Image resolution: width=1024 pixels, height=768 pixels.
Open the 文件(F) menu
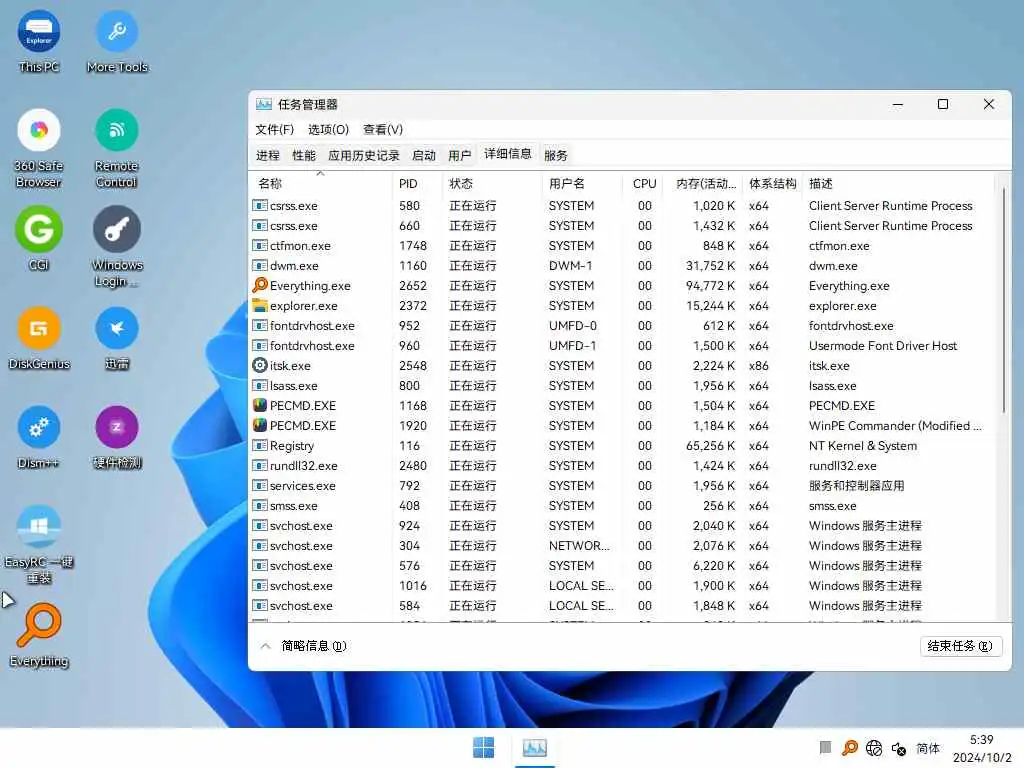(274, 129)
